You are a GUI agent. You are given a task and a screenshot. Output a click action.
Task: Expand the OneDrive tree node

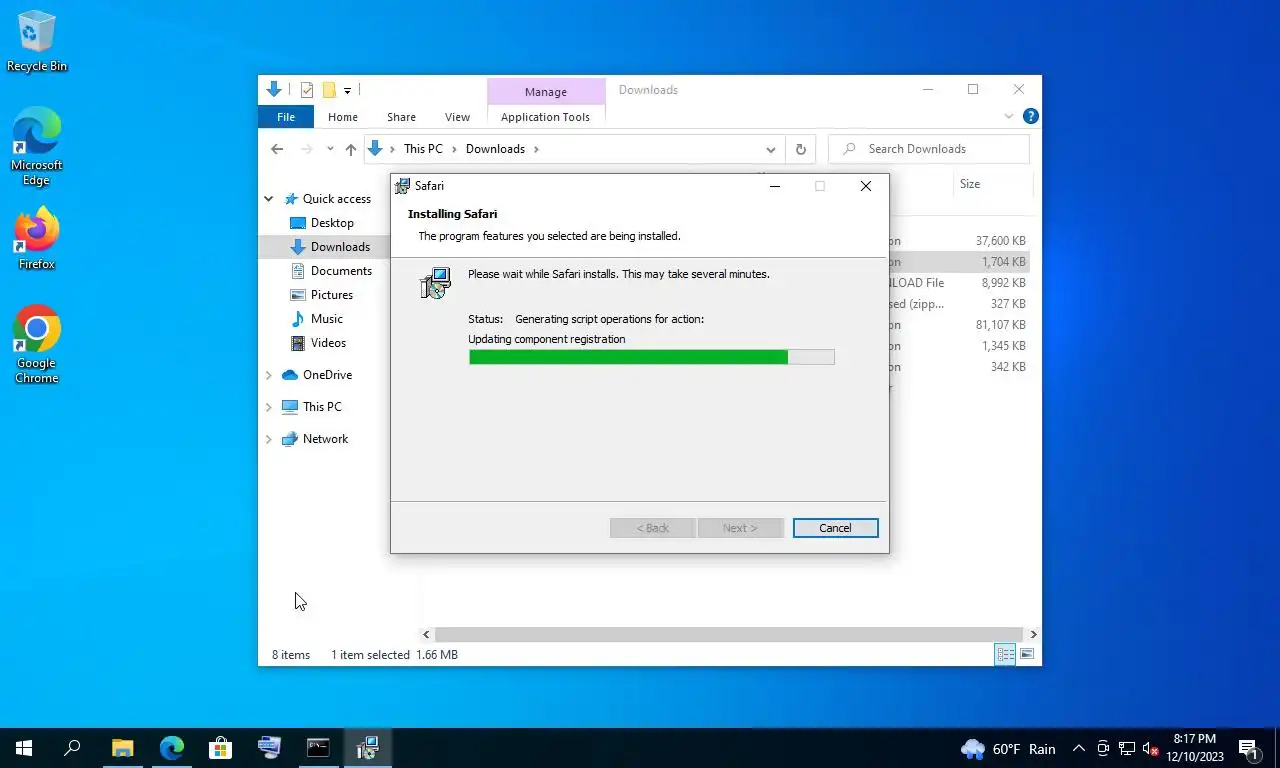coord(268,375)
